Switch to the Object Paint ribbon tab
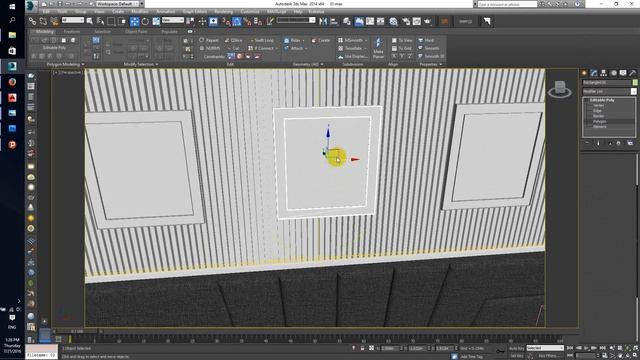 point(136,31)
